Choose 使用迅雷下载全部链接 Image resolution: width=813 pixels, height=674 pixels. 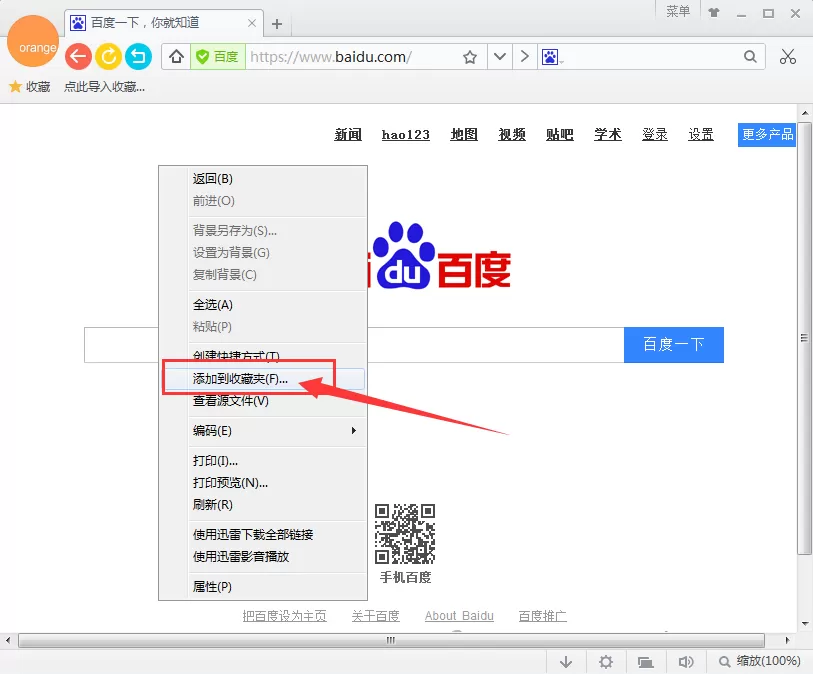click(x=263, y=535)
